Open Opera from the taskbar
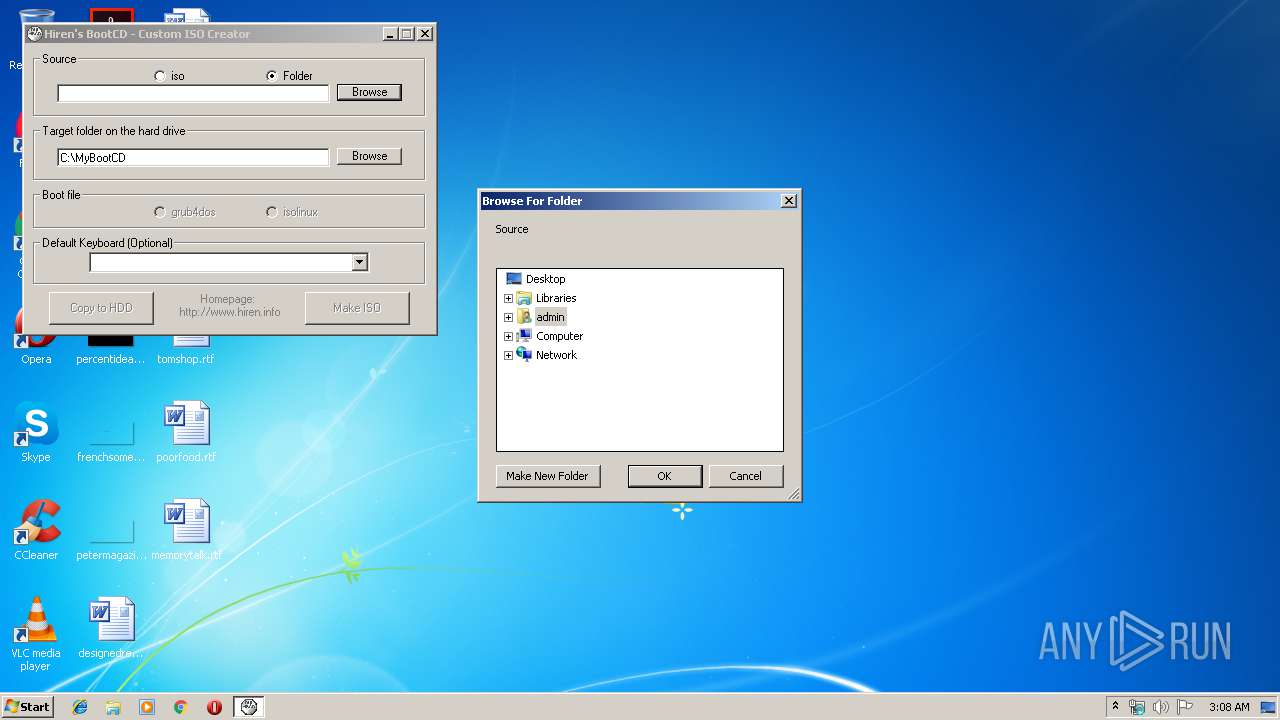Viewport: 1280px width, 720px height. click(x=214, y=707)
